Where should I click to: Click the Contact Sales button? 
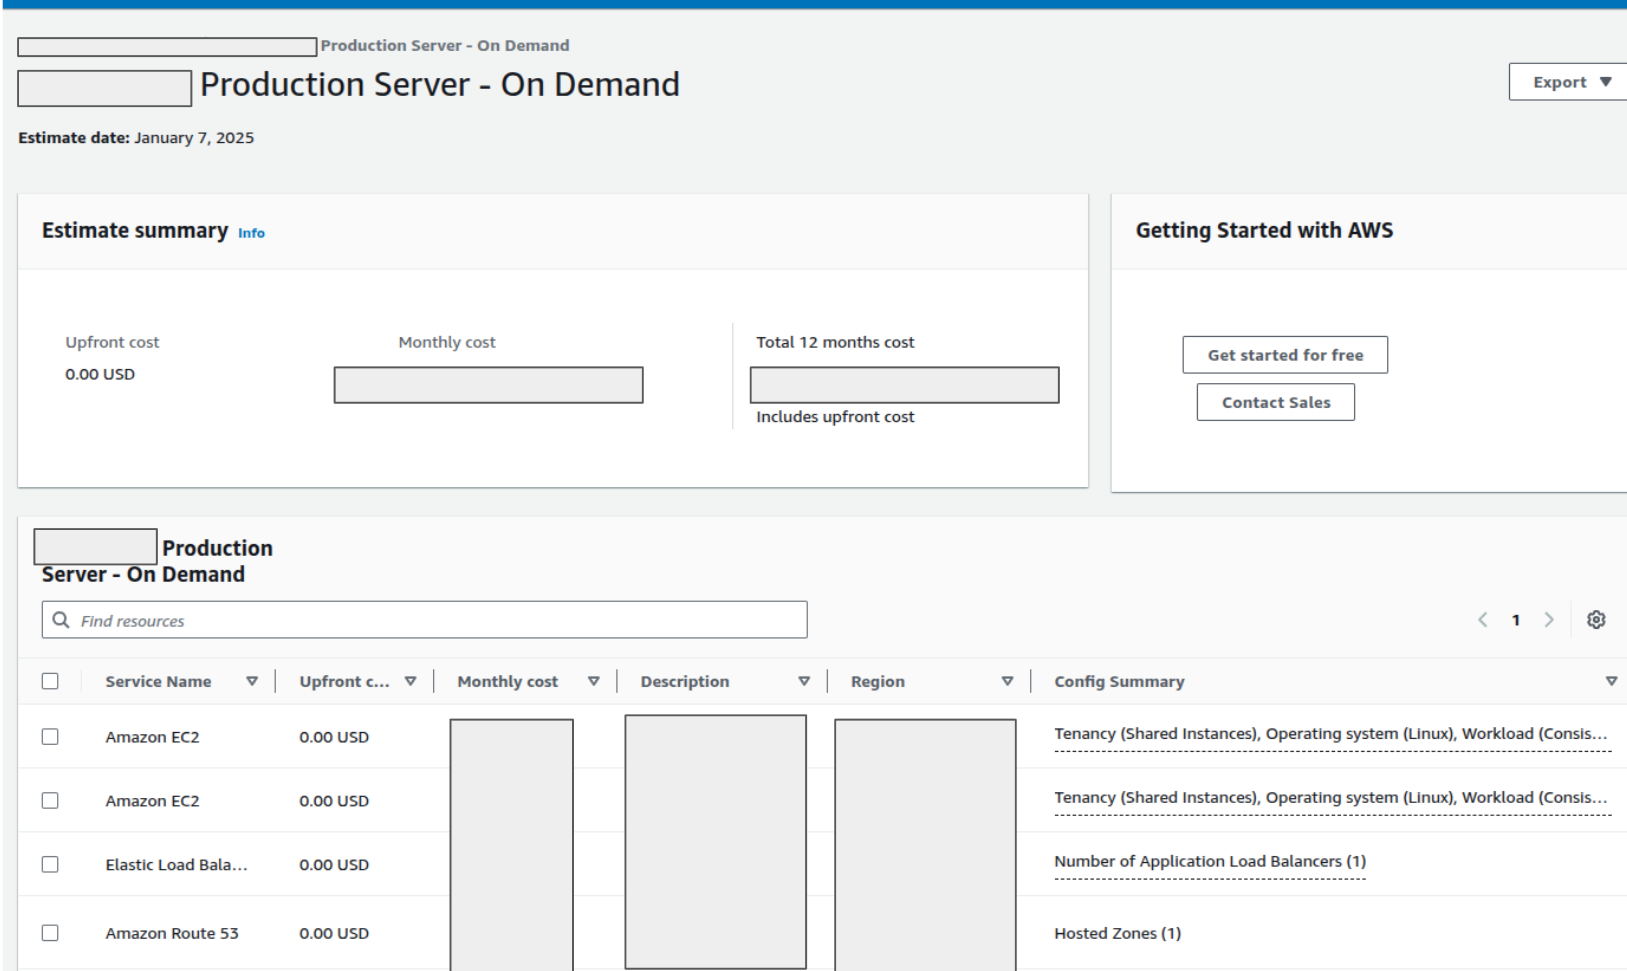point(1276,402)
